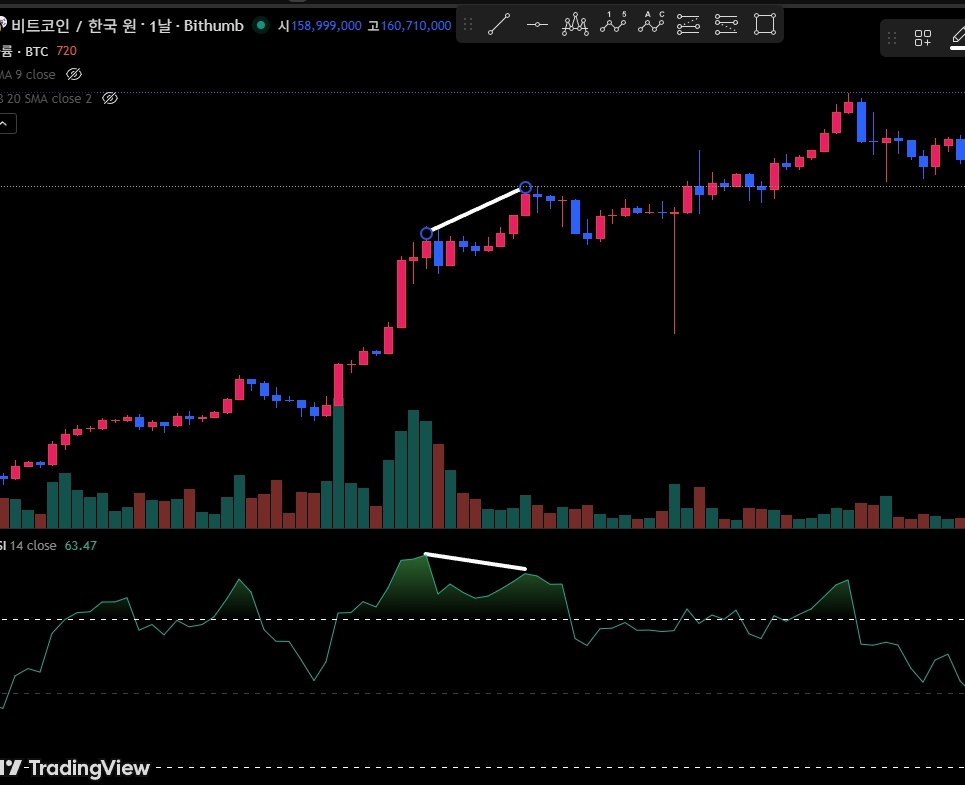965x785 pixels.
Task: Choose the Head and Shoulders pattern tool
Action: pos(575,25)
